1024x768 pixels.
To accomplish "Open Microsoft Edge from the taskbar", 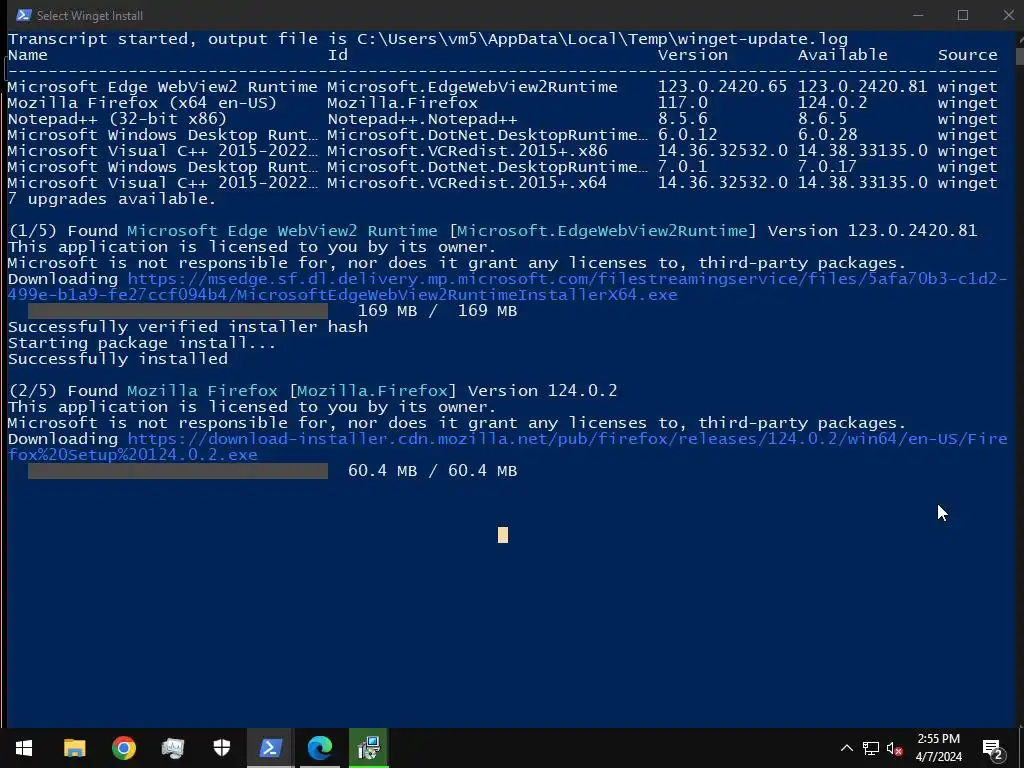I will [320, 748].
